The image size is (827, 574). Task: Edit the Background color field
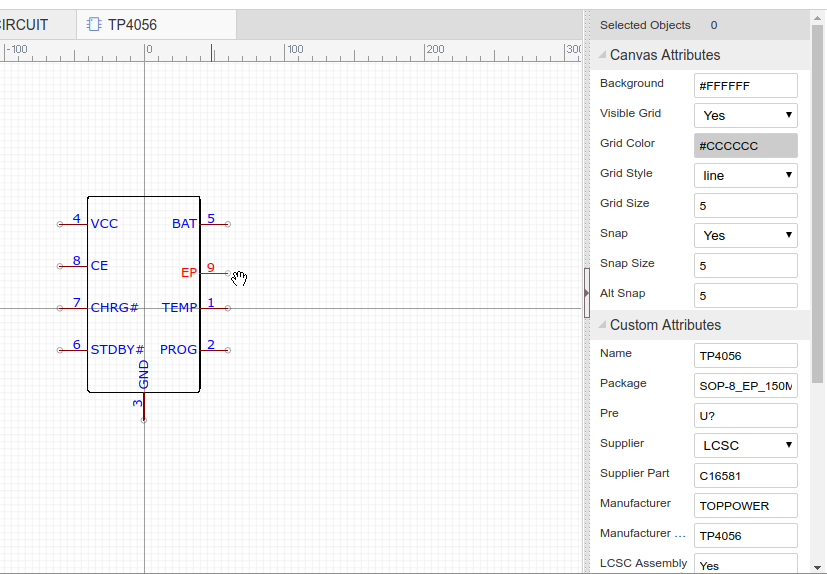tap(745, 85)
